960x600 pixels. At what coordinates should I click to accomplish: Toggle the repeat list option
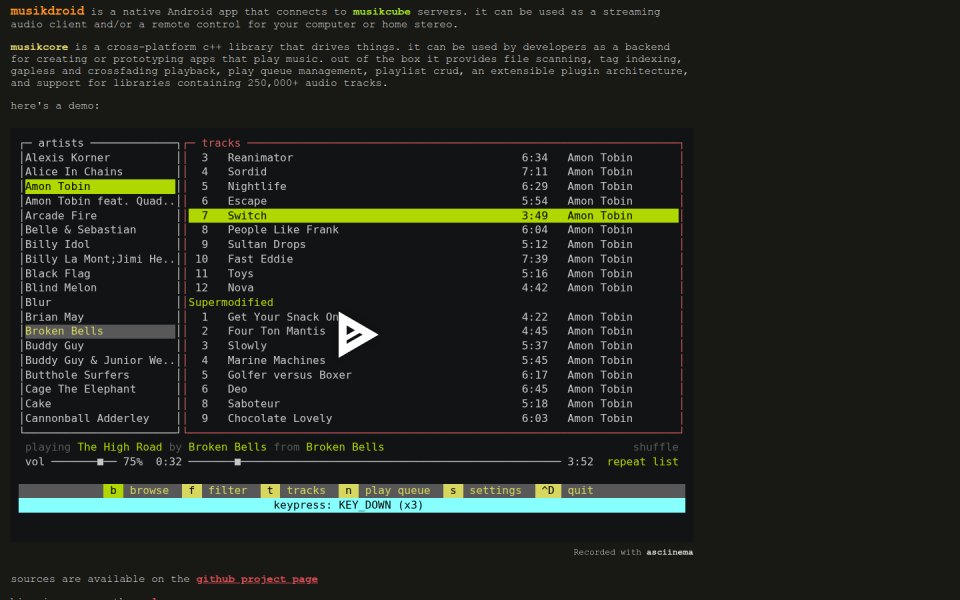pyautogui.click(x=642, y=462)
